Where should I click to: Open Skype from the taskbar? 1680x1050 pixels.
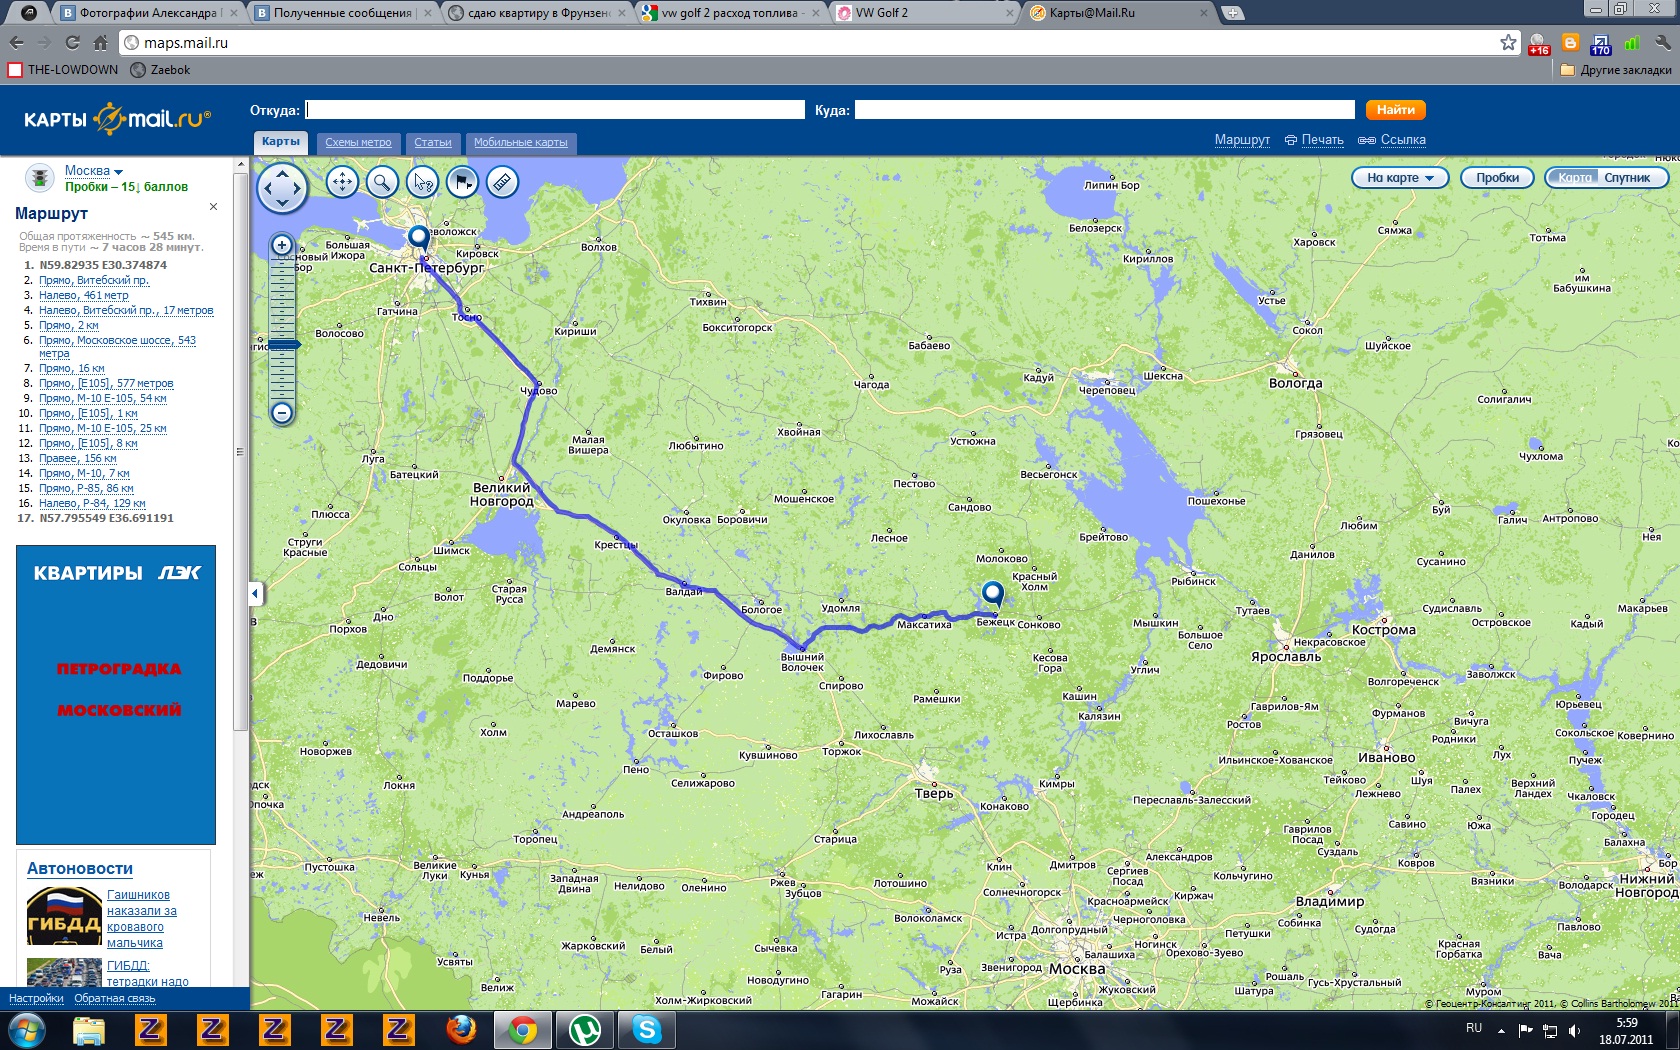647,1029
